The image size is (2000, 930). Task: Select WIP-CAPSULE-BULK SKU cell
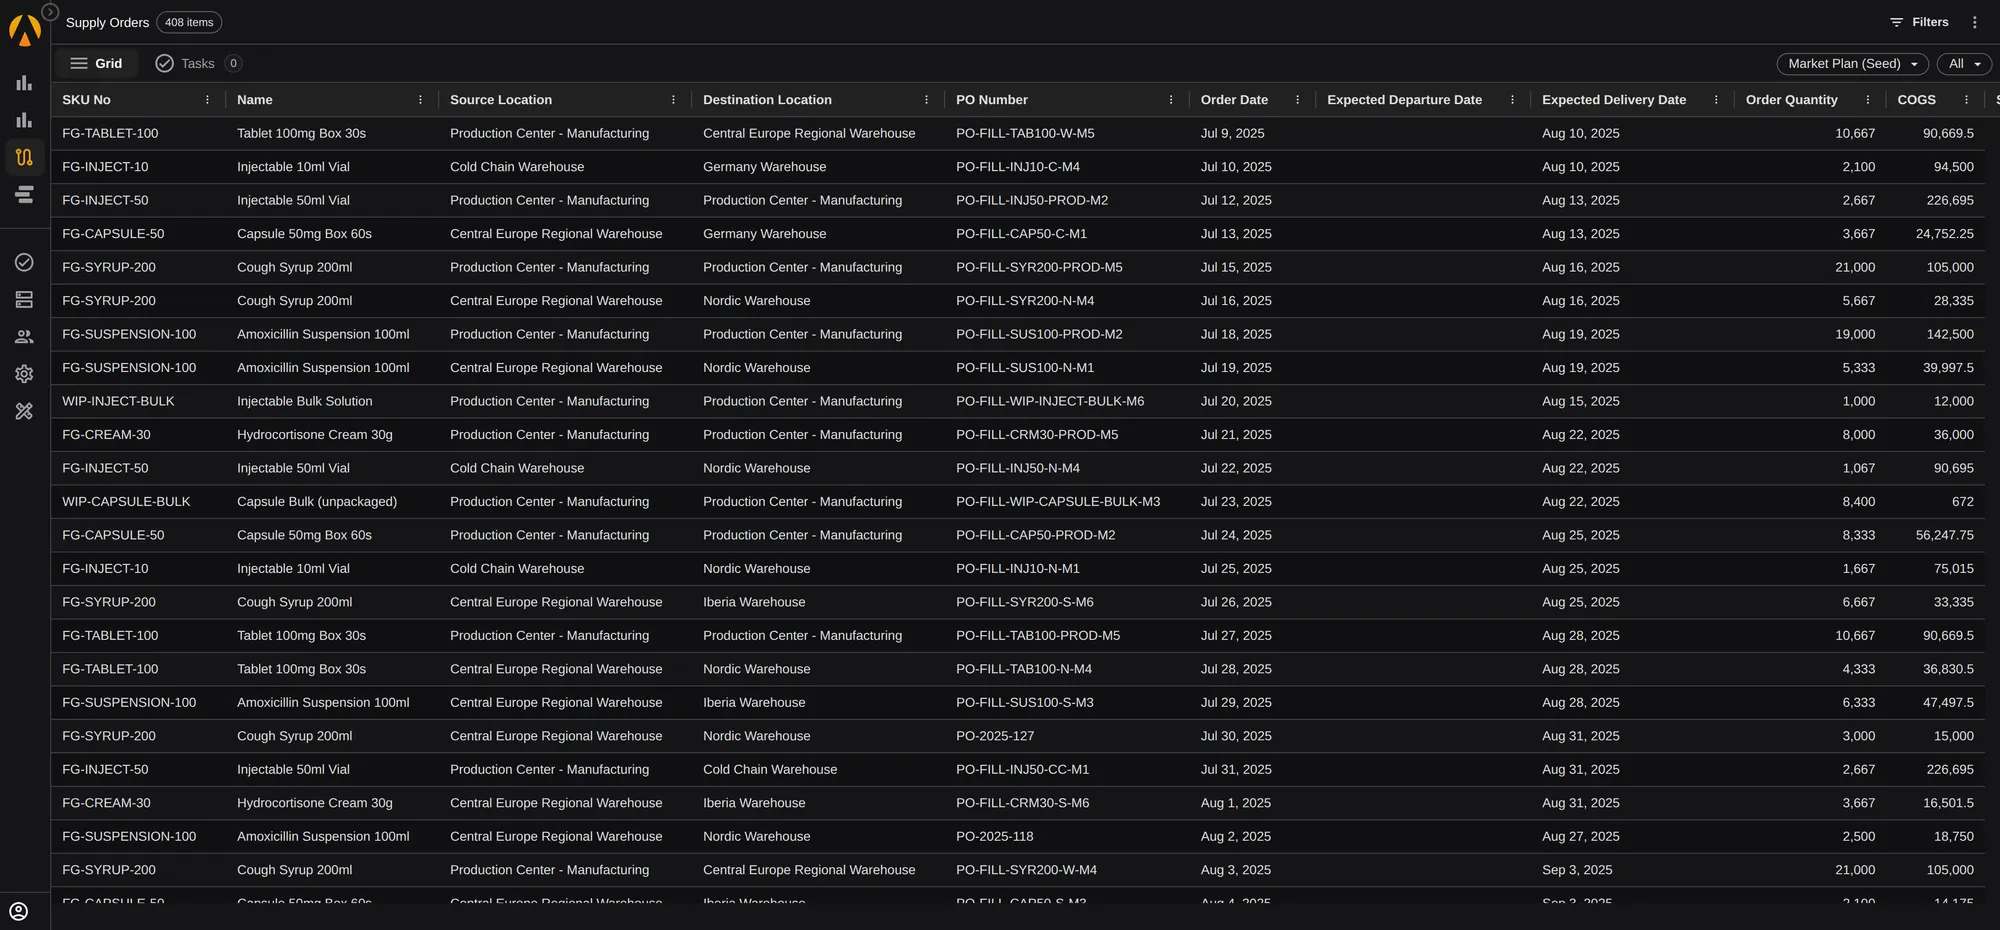coord(126,502)
